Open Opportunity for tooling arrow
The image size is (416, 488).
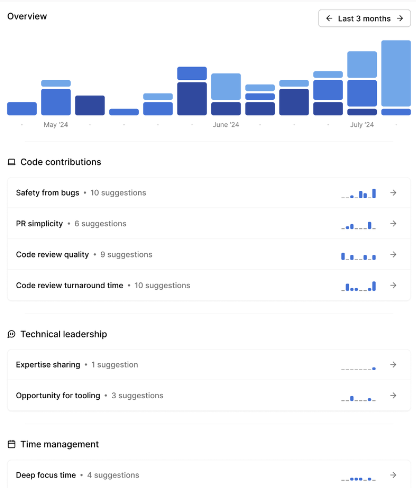click(x=393, y=395)
